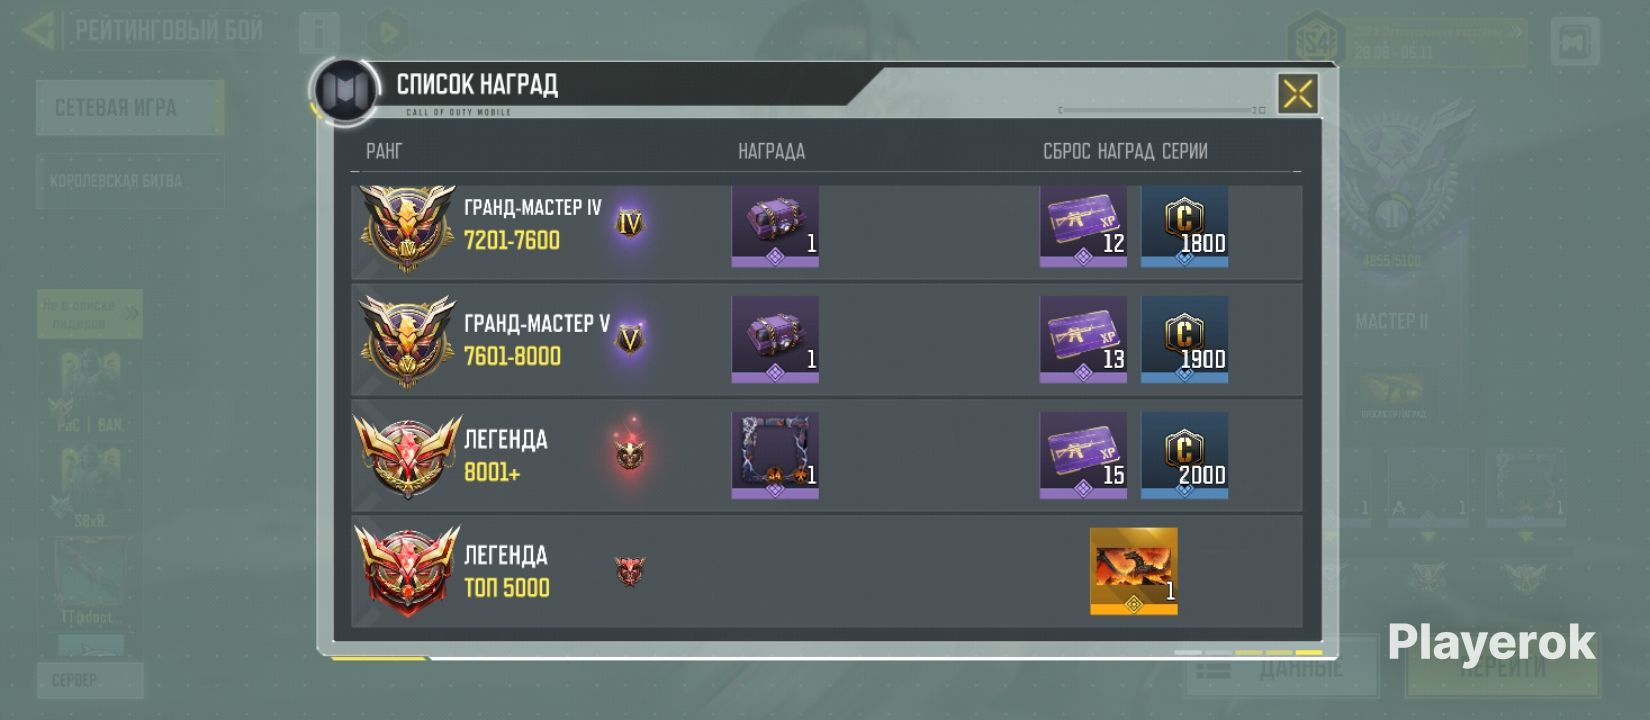Screen dimensions: 1650x720
Task: View the Legend avatar frame reward
Action: click(775, 456)
